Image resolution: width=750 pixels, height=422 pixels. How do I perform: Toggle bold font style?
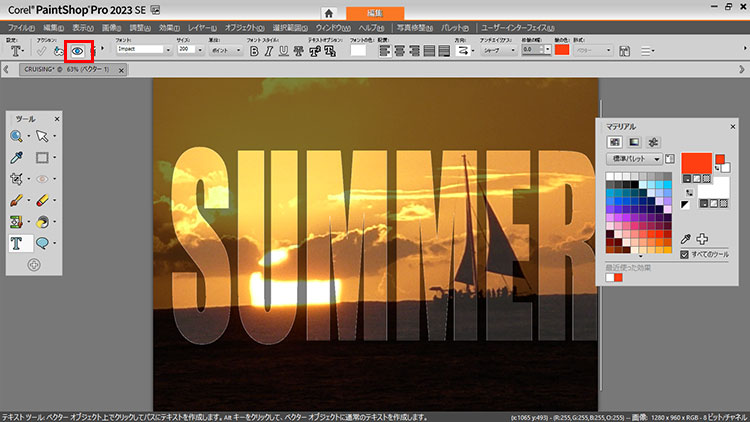[x=254, y=49]
